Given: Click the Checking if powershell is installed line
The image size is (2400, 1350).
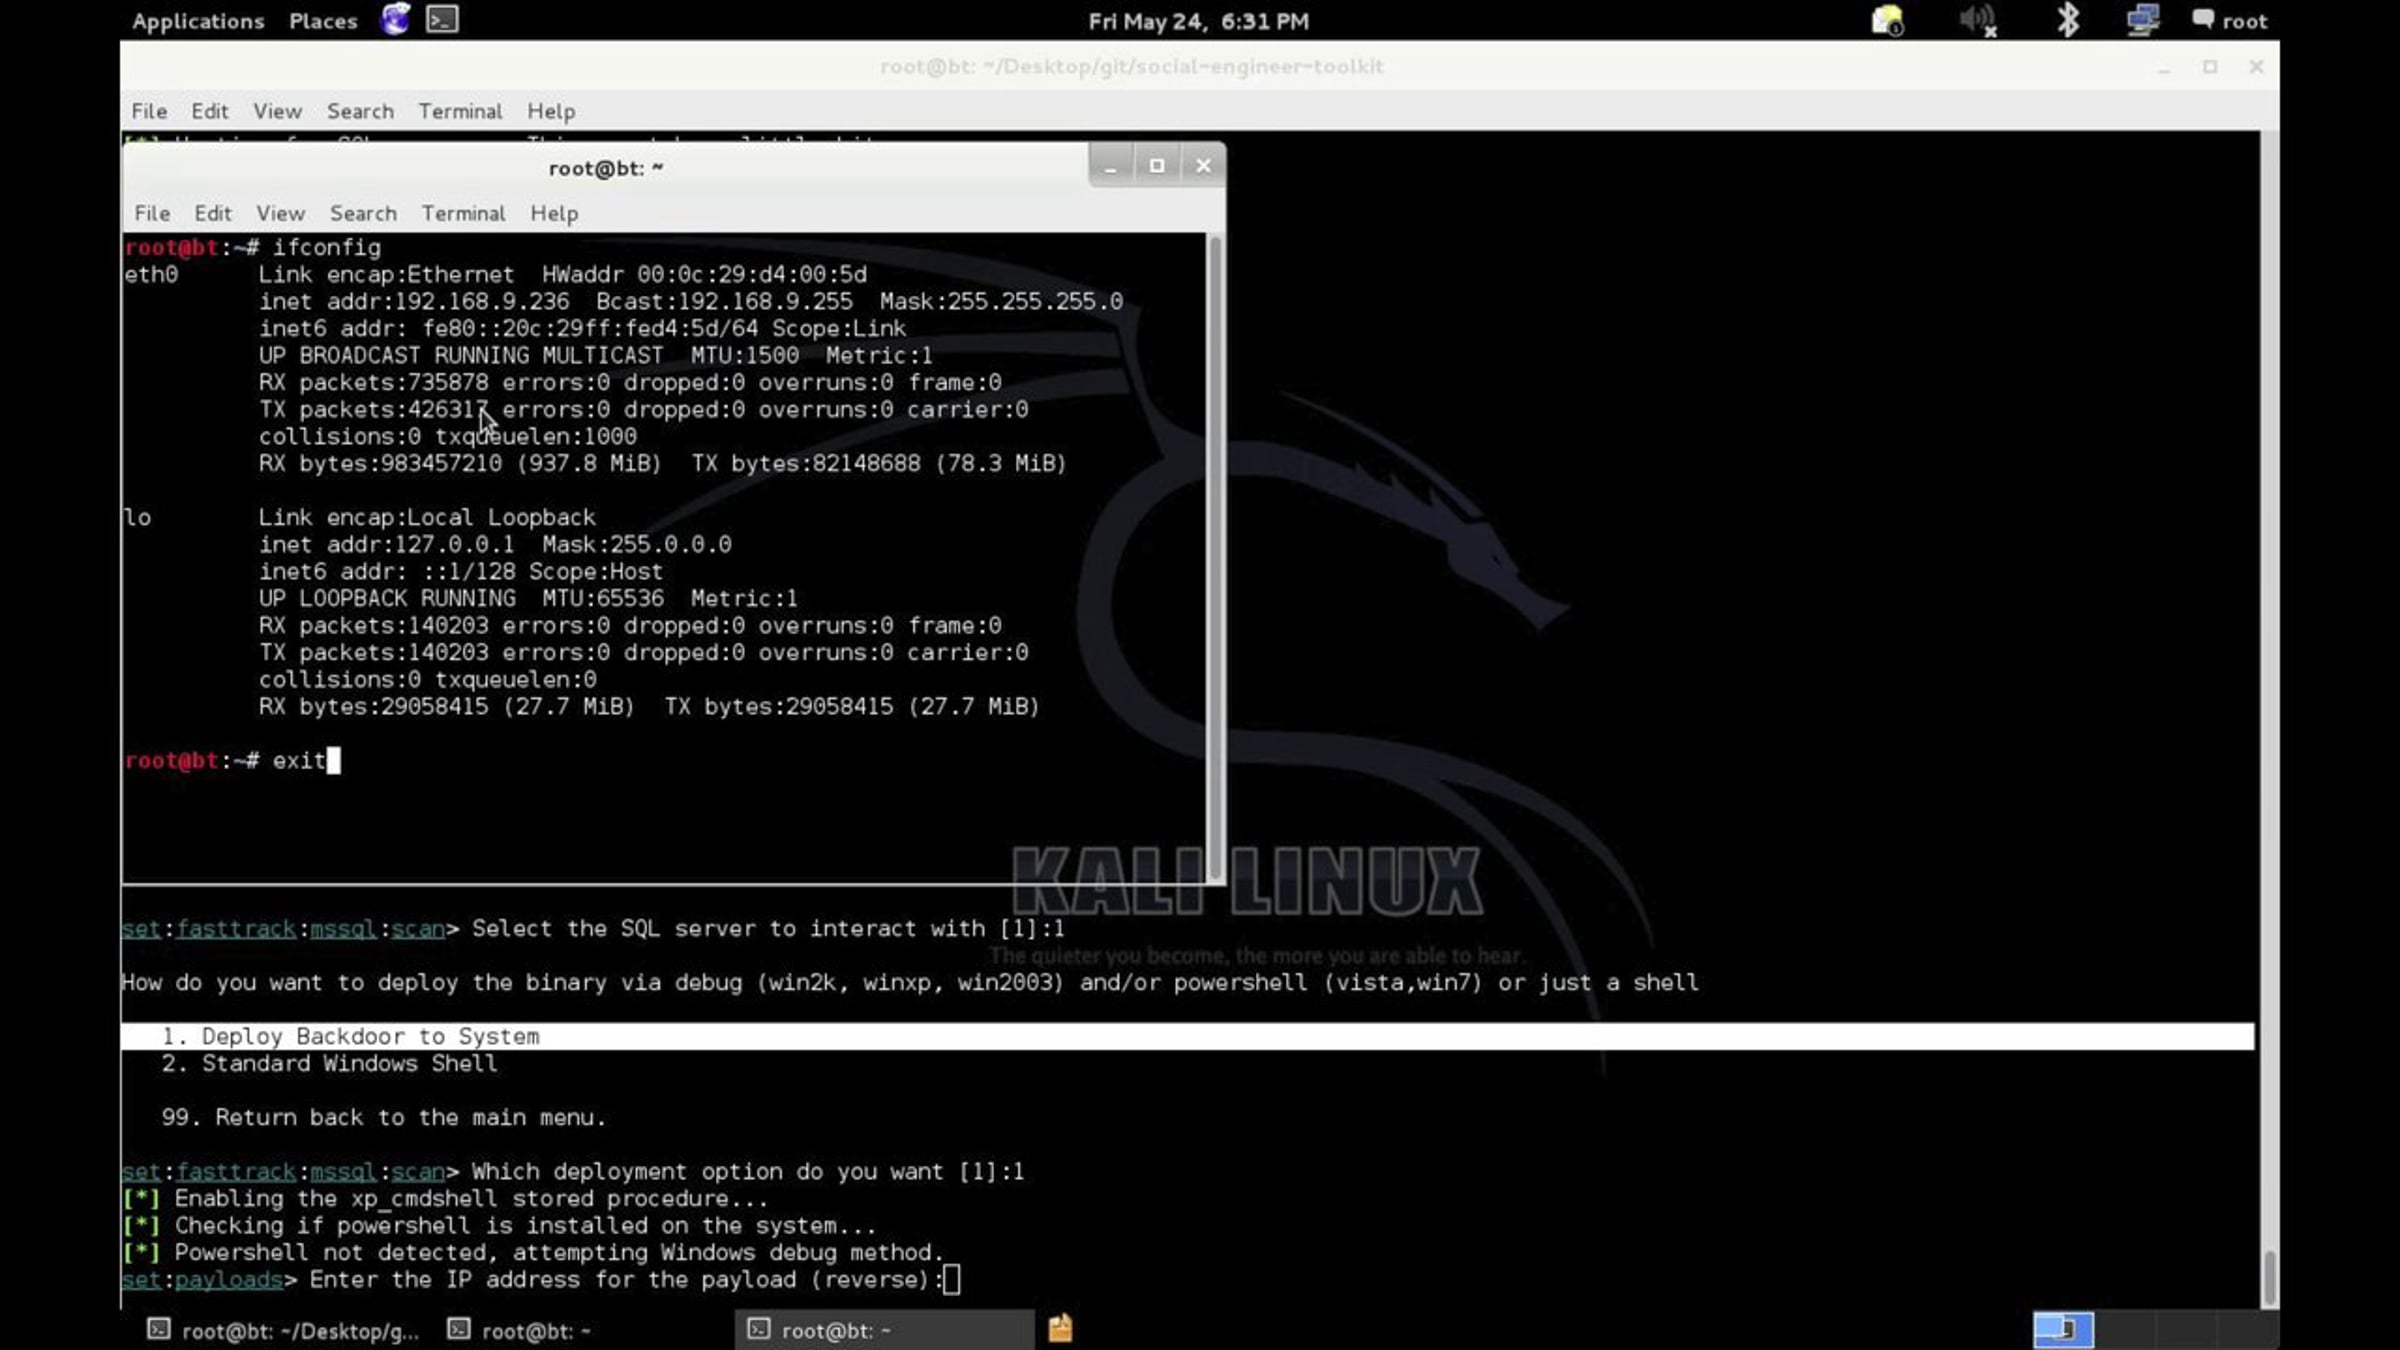Looking at the screenshot, I should click(499, 1225).
